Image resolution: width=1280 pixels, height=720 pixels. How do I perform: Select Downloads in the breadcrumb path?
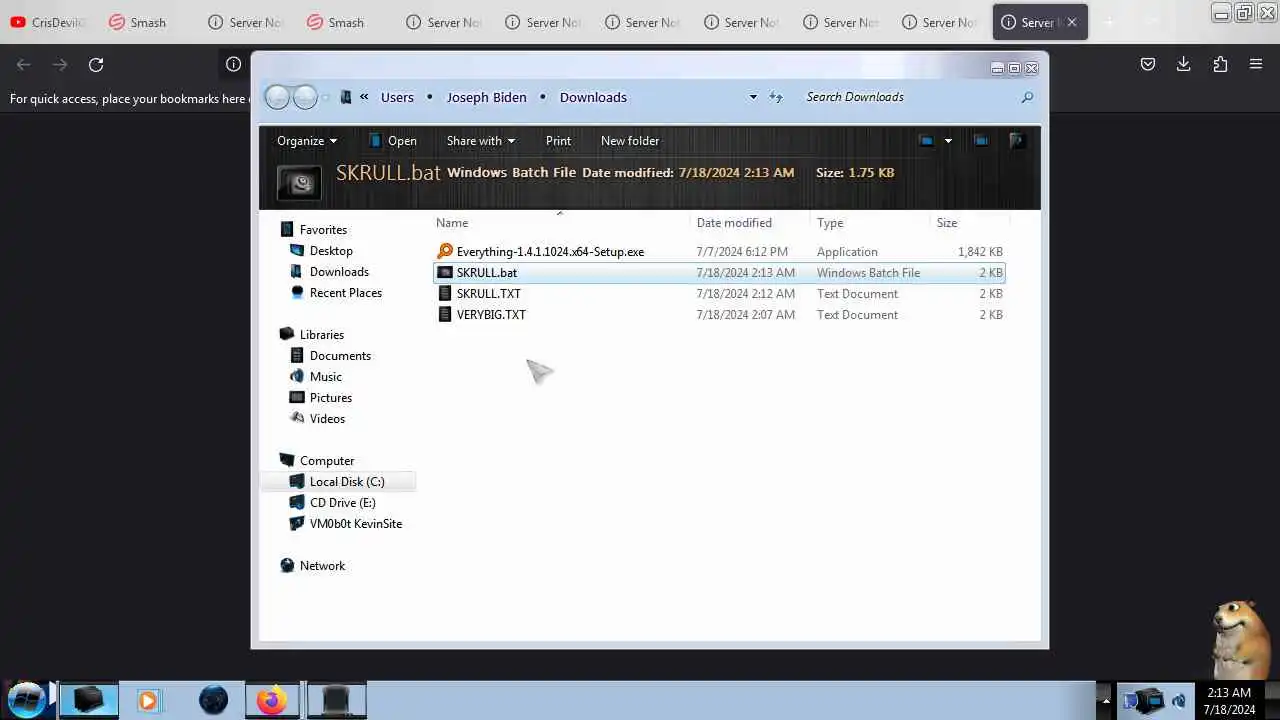[x=593, y=97]
